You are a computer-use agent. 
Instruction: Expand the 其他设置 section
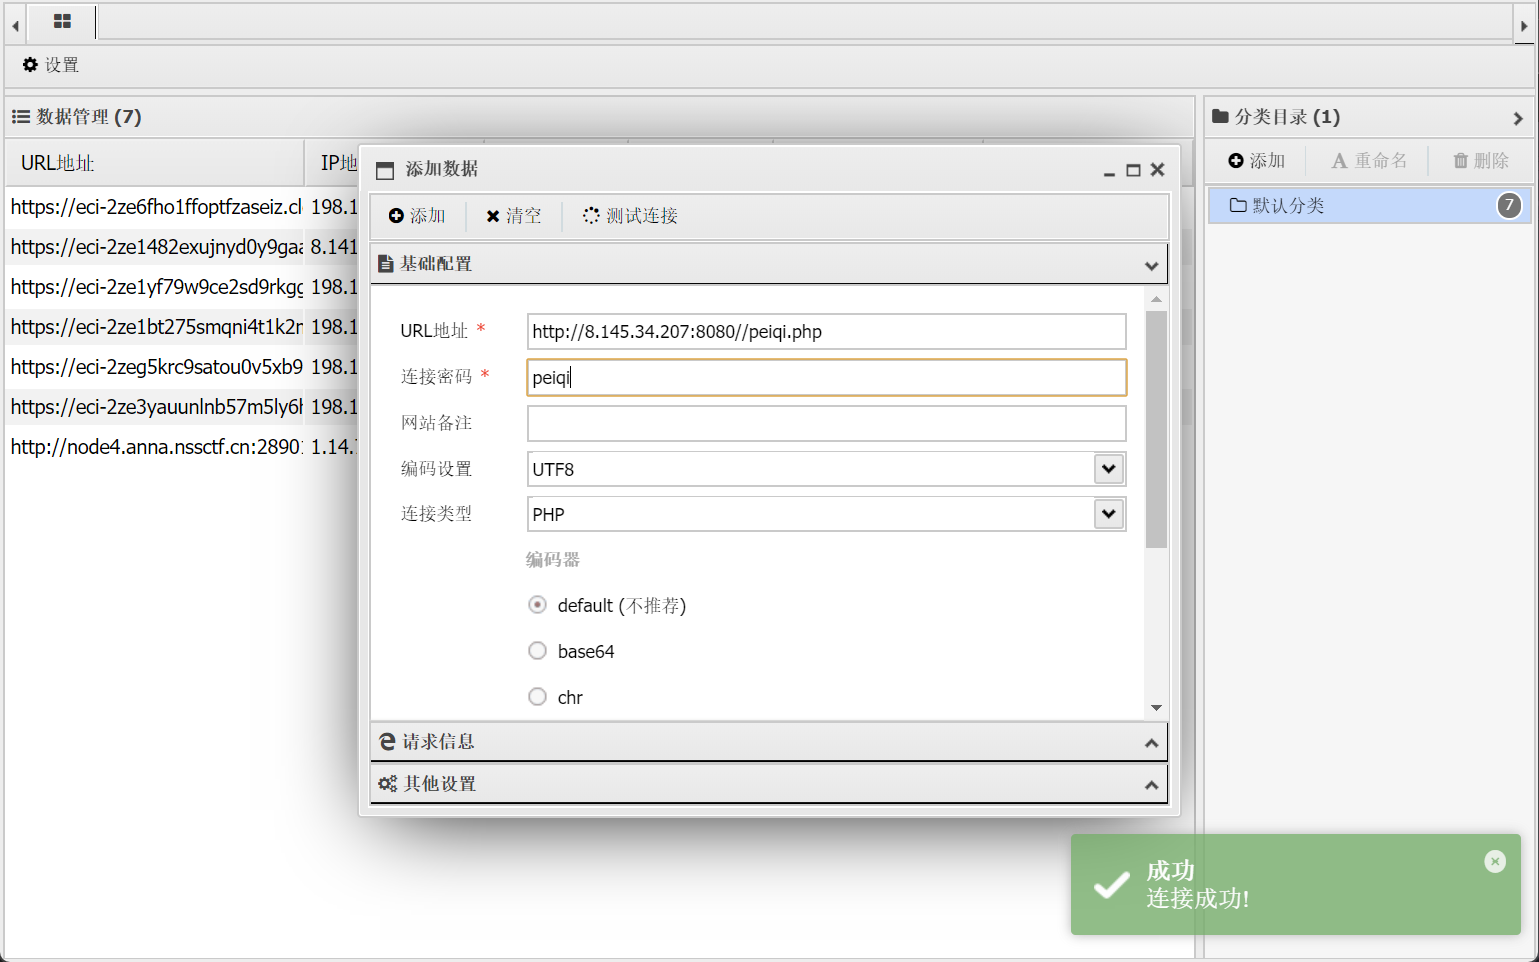pyautogui.click(x=768, y=784)
